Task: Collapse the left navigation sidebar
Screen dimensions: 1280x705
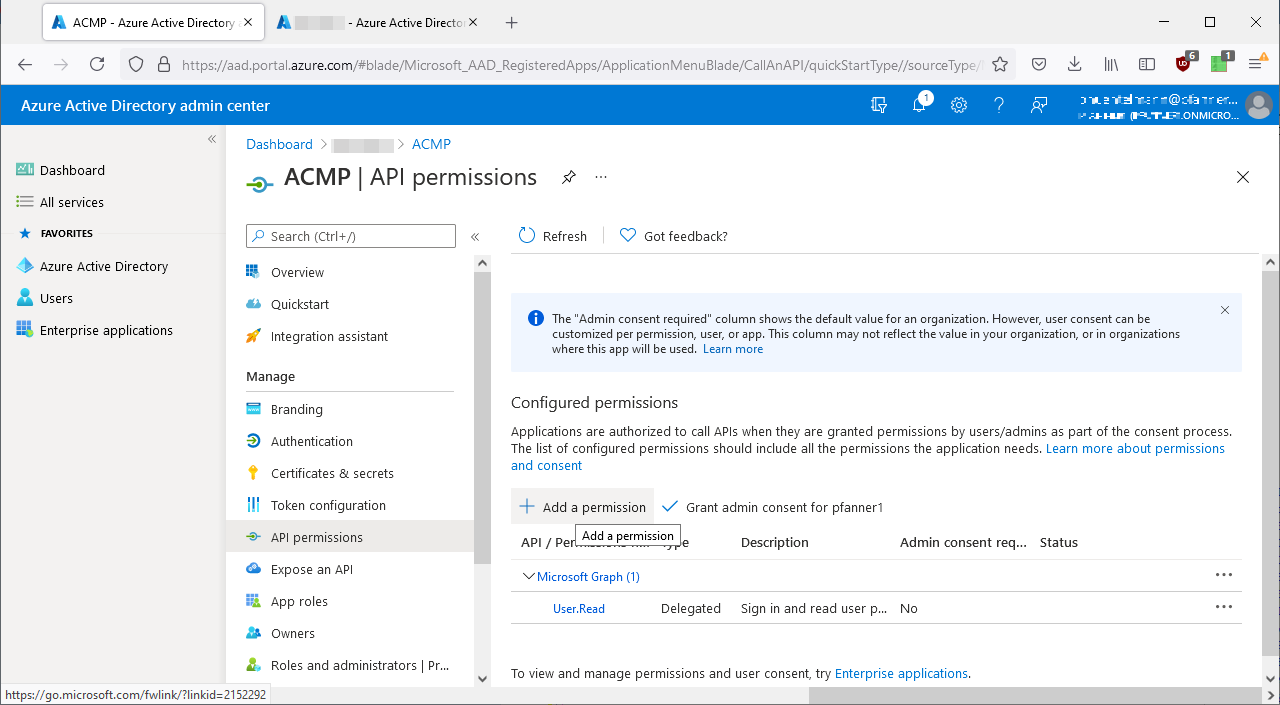Action: pos(212,139)
